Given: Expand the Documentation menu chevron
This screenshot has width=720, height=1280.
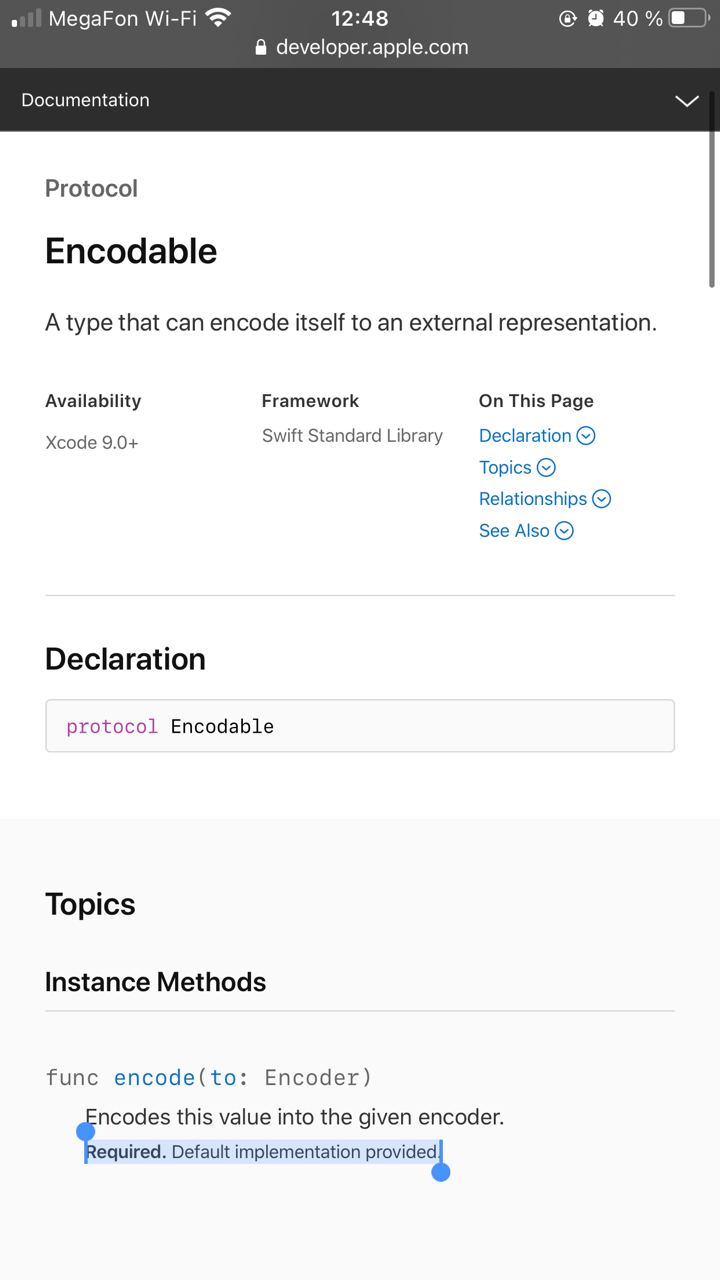Looking at the screenshot, I should (x=687, y=101).
